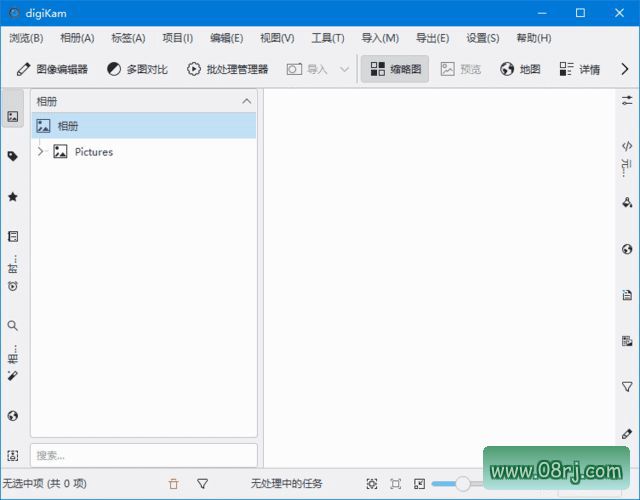The width and height of the screenshot is (640, 500).
Task: Open the Edit menu (编辑)
Action: coord(227,38)
